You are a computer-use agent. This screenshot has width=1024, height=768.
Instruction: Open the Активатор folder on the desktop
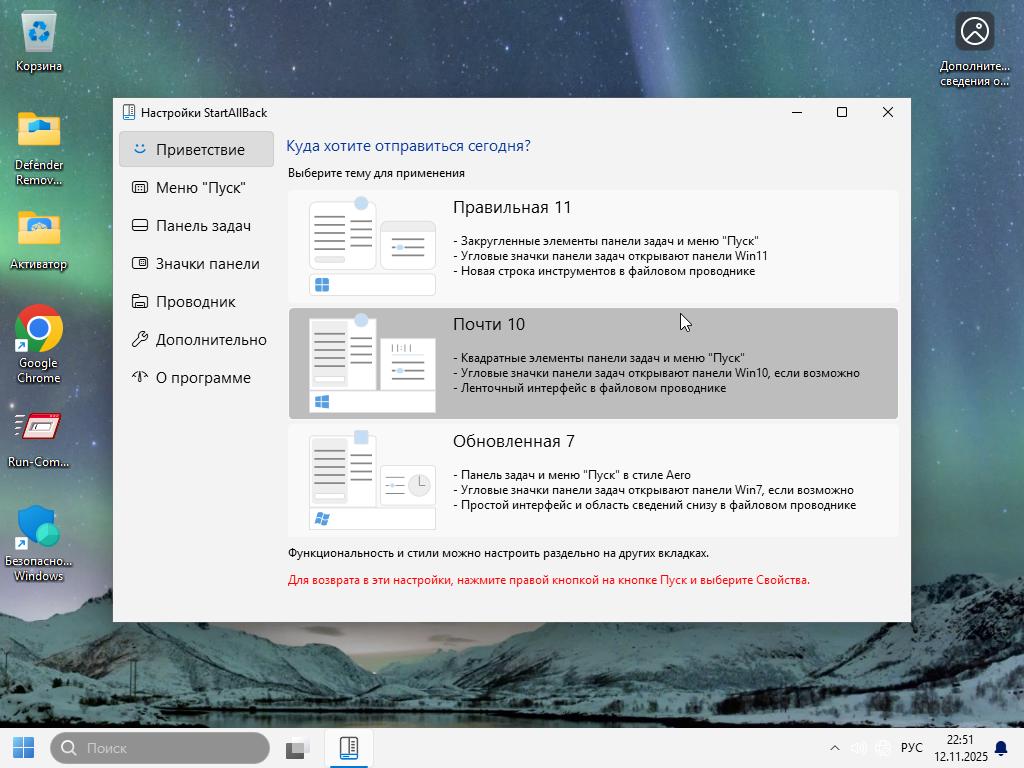pos(39,230)
